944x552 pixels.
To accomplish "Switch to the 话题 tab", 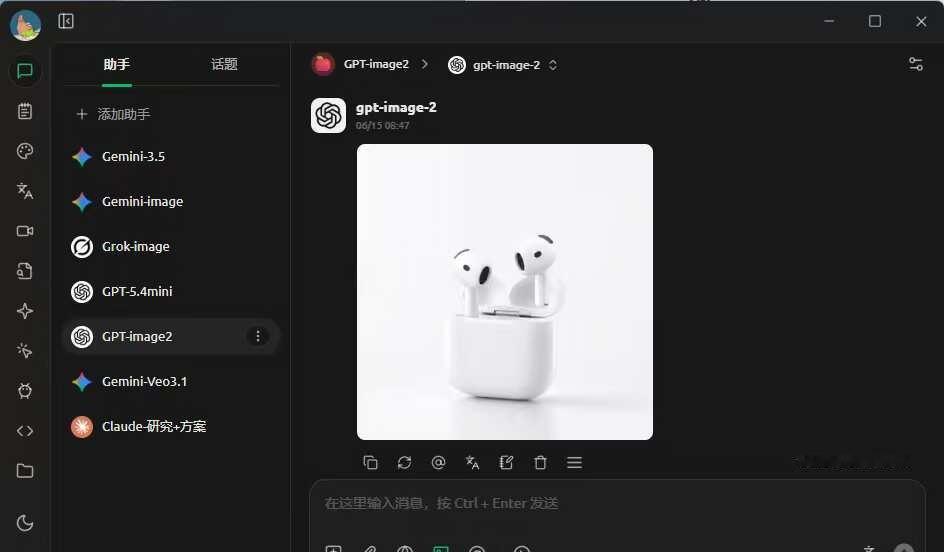I will point(224,64).
